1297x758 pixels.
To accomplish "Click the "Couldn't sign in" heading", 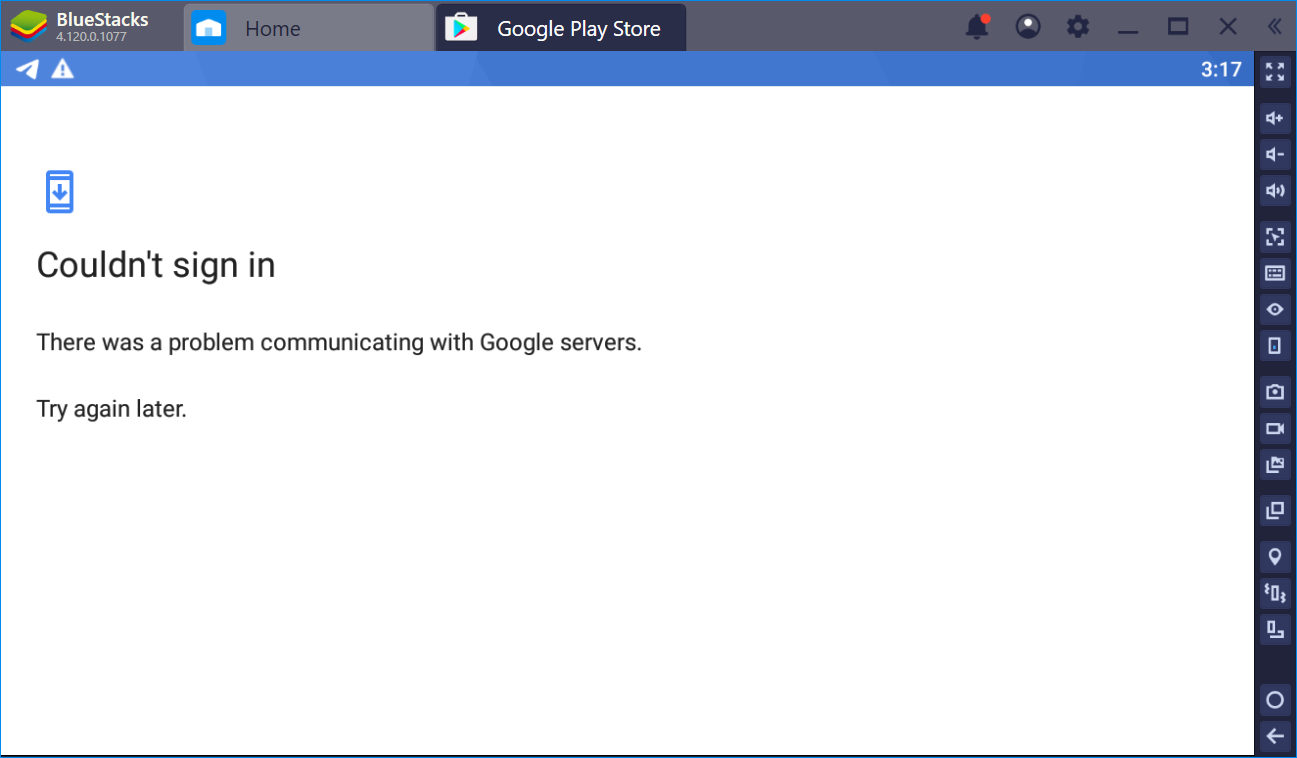I will coord(156,265).
